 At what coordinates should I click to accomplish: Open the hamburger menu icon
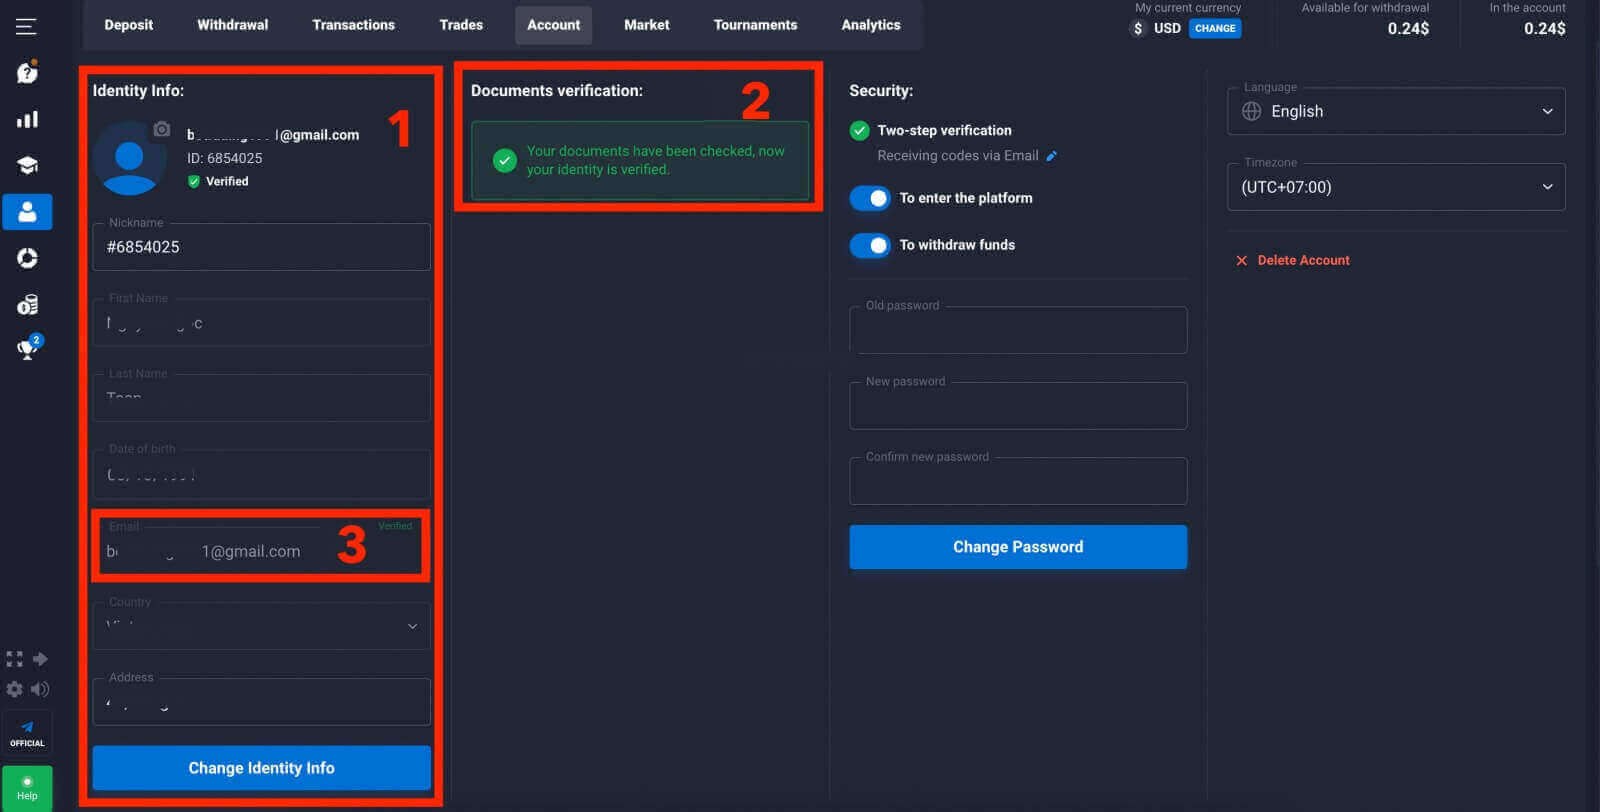tap(26, 26)
